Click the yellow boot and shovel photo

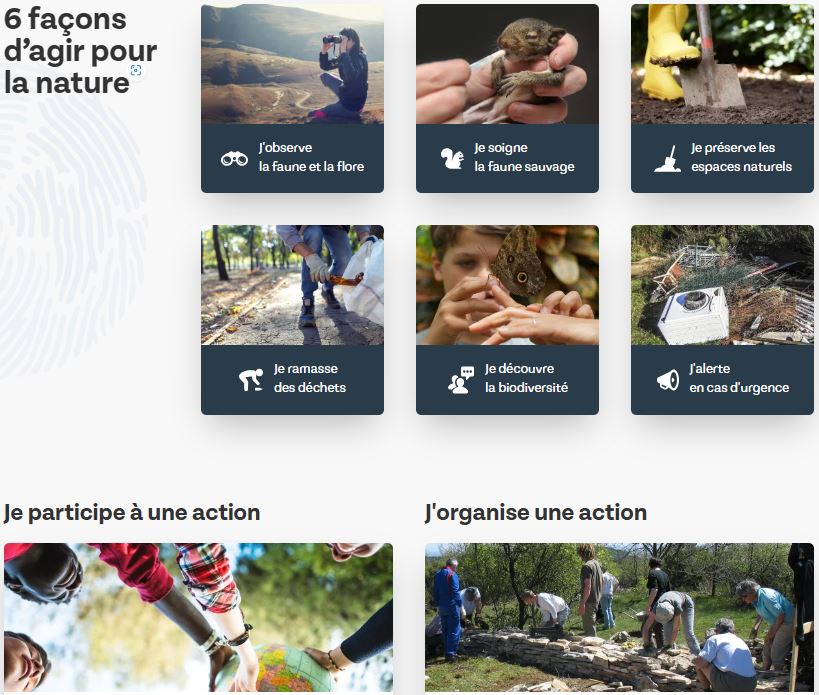click(722, 64)
